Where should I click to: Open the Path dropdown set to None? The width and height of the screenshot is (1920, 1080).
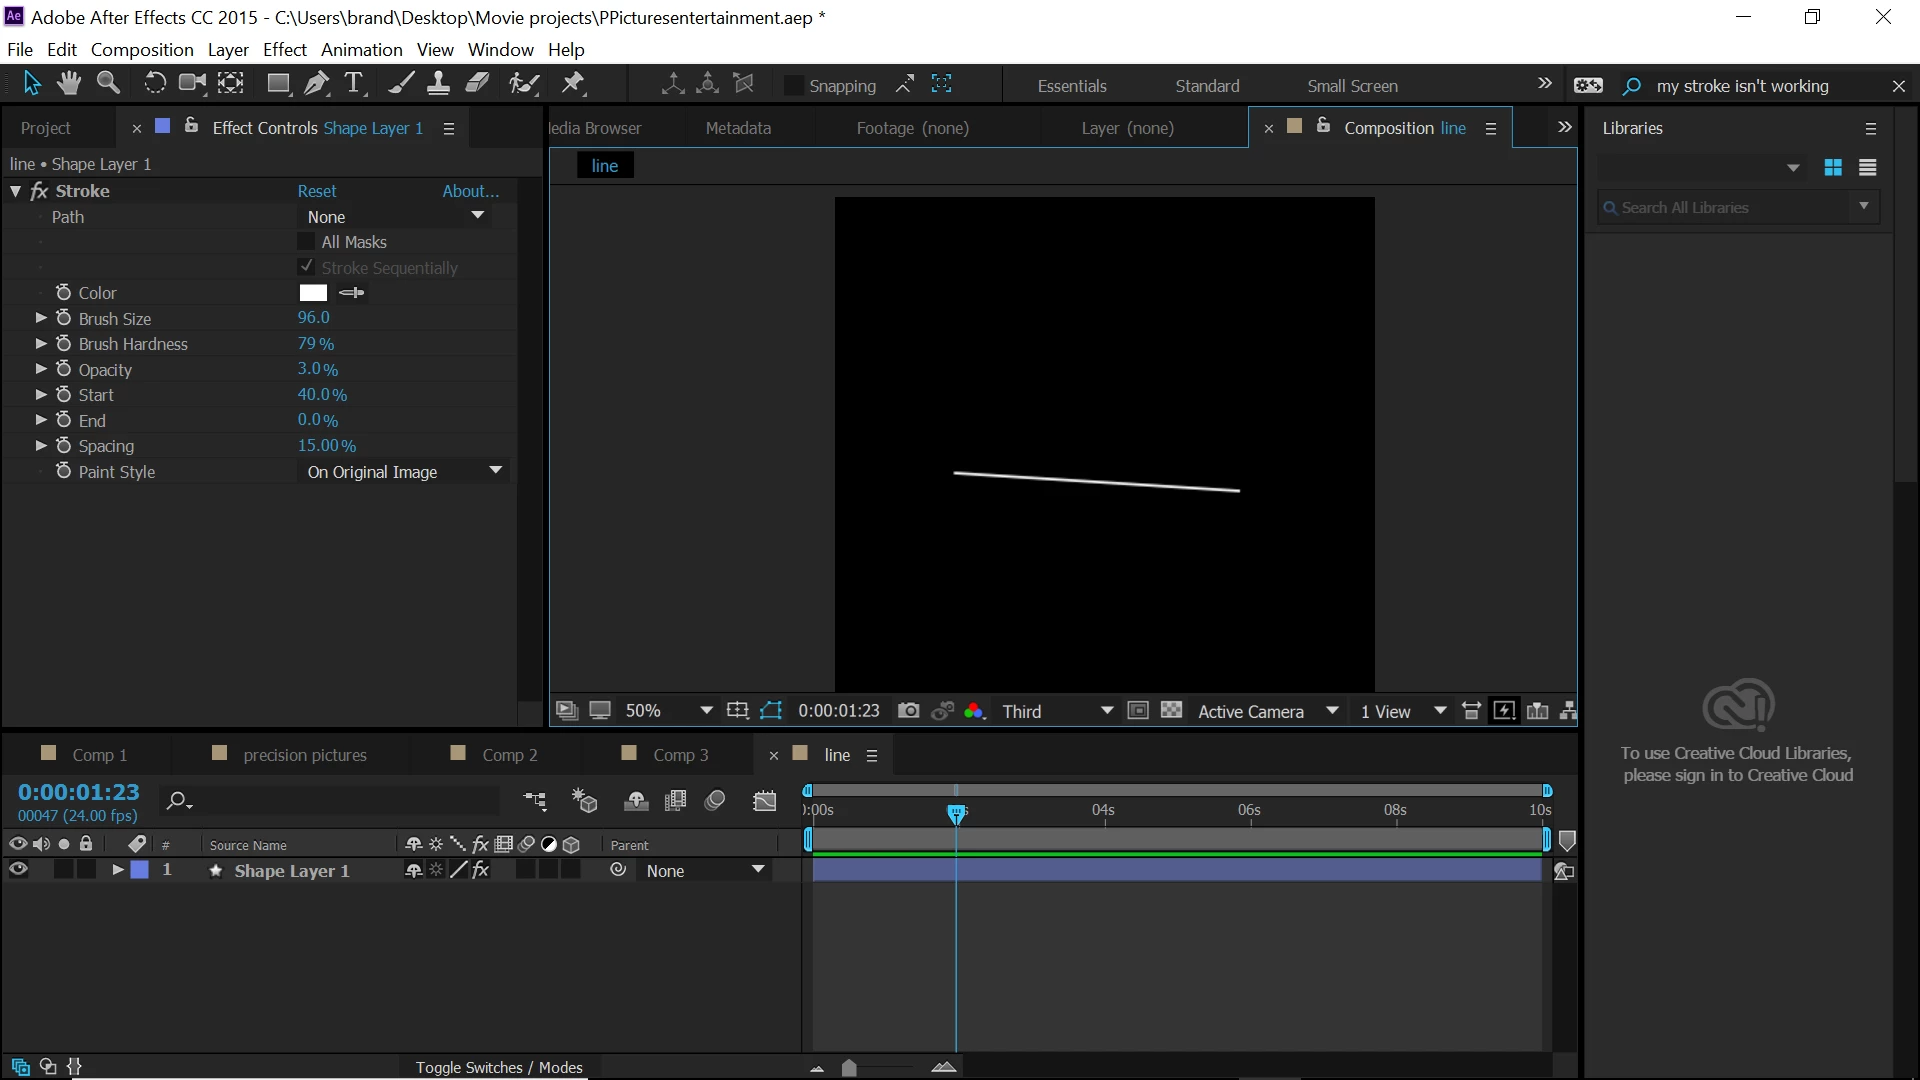(x=395, y=217)
